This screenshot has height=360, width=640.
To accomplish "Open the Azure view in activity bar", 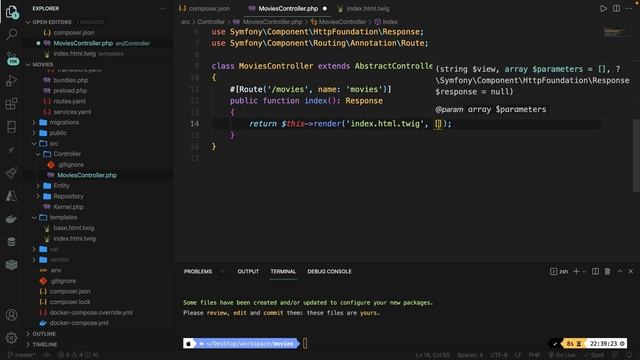I will [11, 196].
